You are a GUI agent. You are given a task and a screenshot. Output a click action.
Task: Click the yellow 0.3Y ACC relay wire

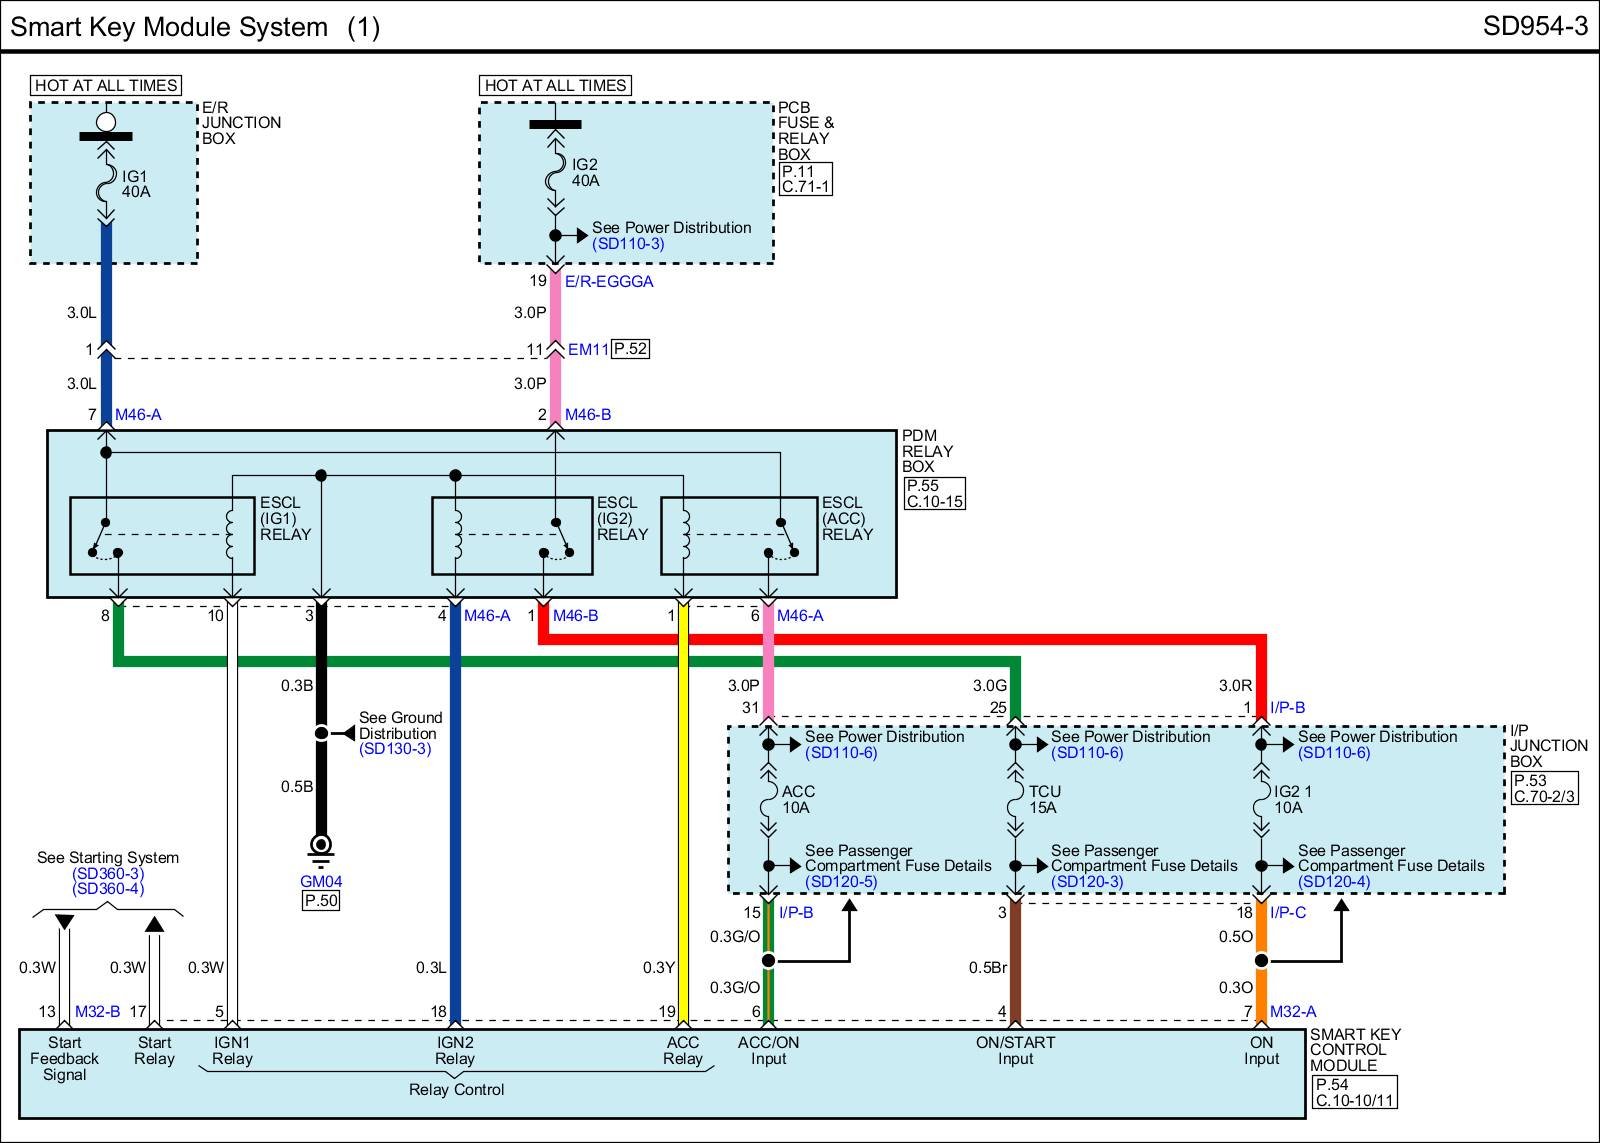(x=683, y=800)
